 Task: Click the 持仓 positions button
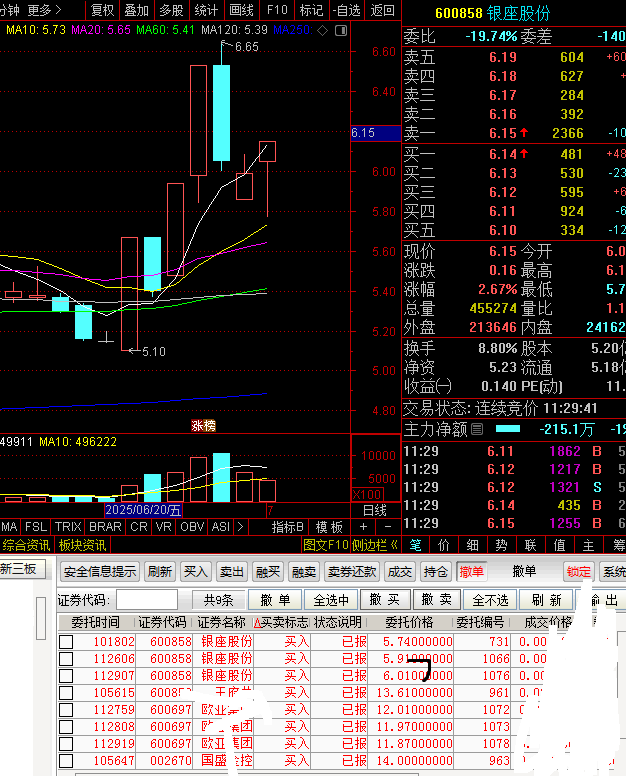pos(435,572)
